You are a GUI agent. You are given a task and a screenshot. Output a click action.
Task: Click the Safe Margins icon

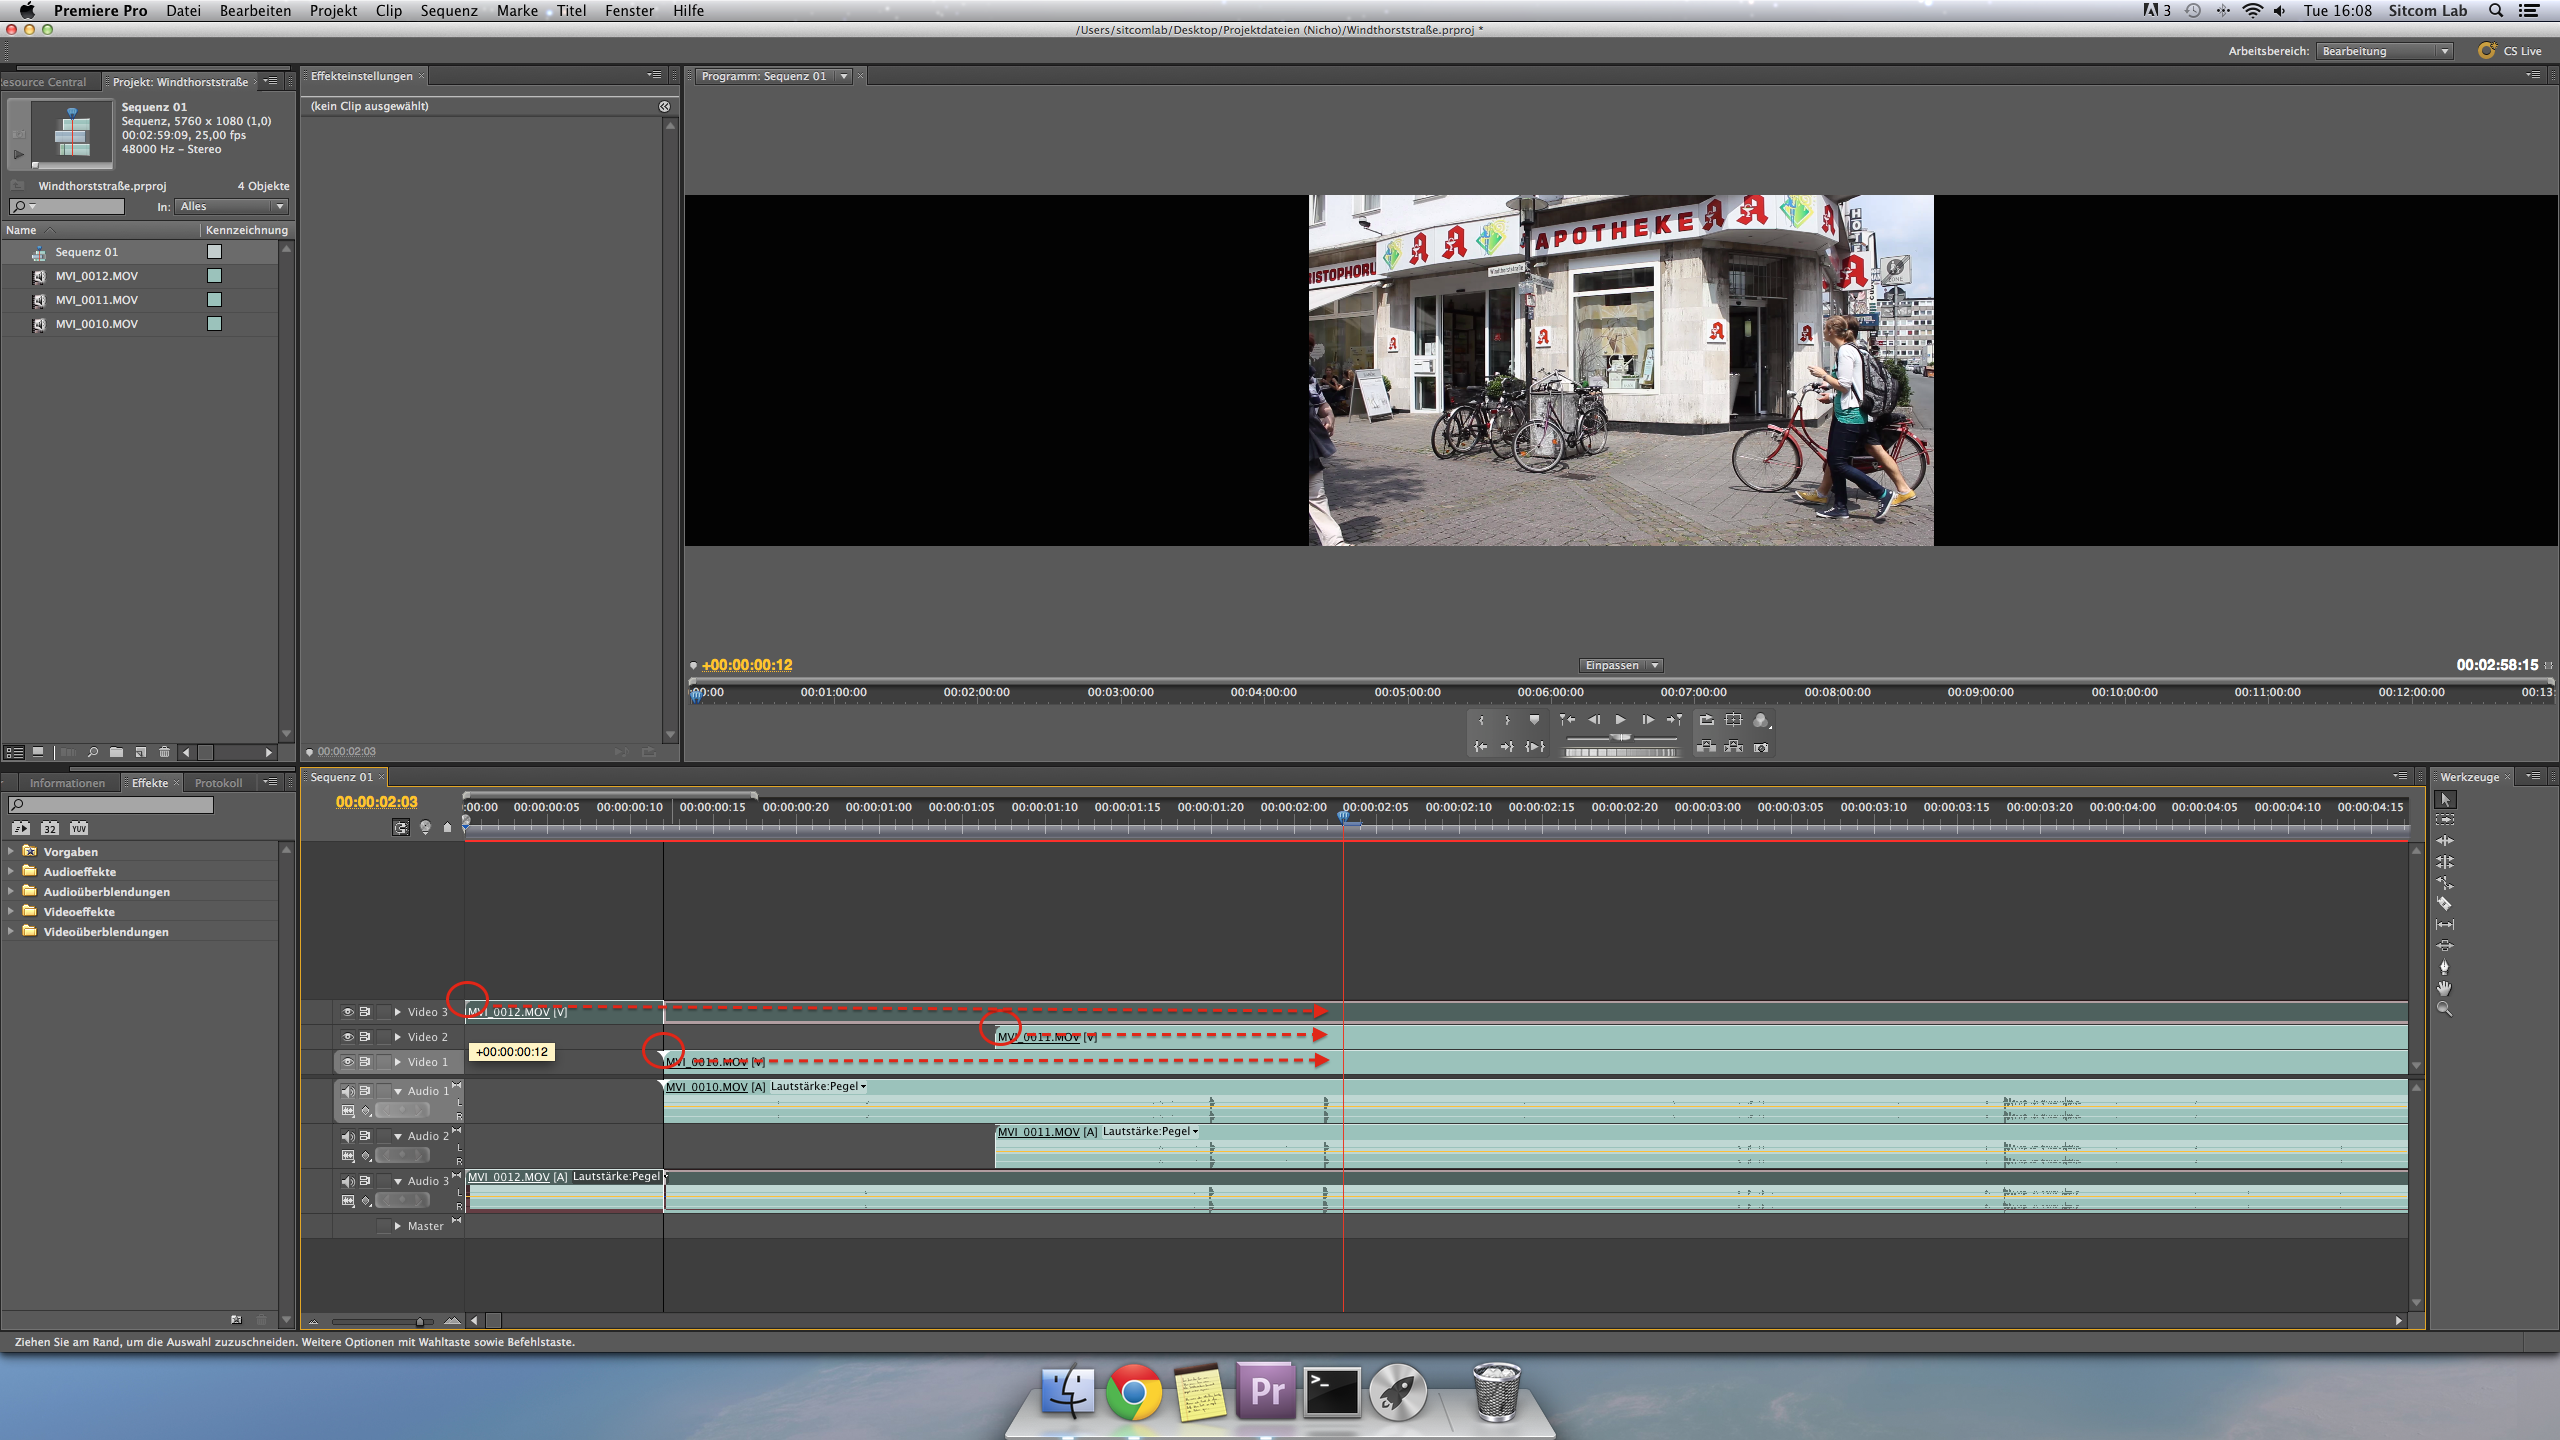[x=1733, y=720]
